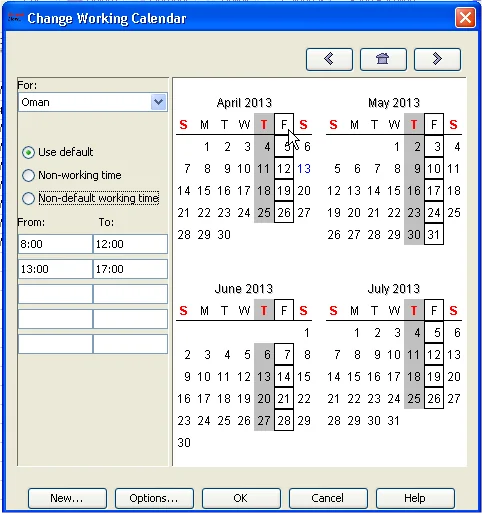Select the Non-working time option
The image size is (482, 513).
(x=29, y=175)
